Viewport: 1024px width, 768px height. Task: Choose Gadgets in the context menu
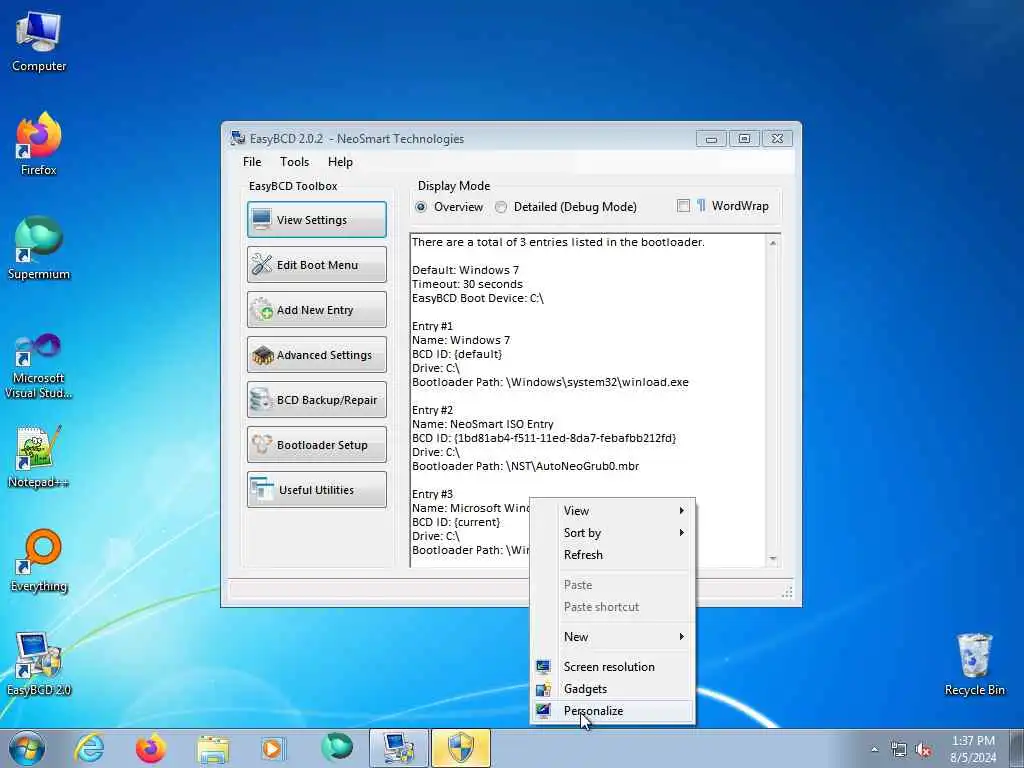pyautogui.click(x=613, y=689)
